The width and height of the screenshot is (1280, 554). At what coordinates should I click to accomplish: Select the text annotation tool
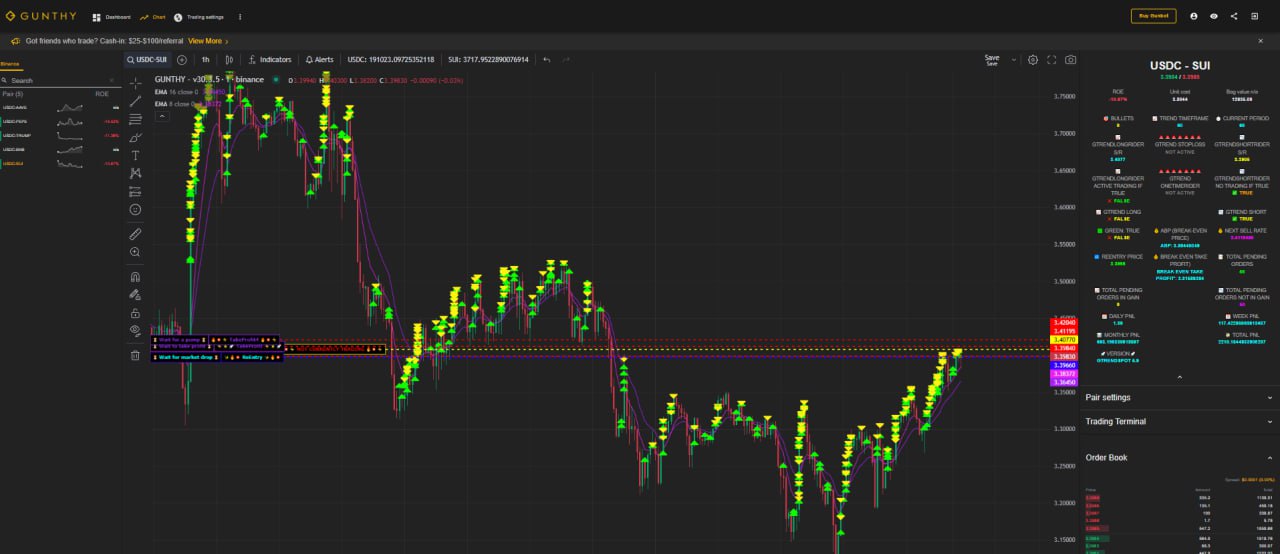pyautogui.click(x=135, y=155)
